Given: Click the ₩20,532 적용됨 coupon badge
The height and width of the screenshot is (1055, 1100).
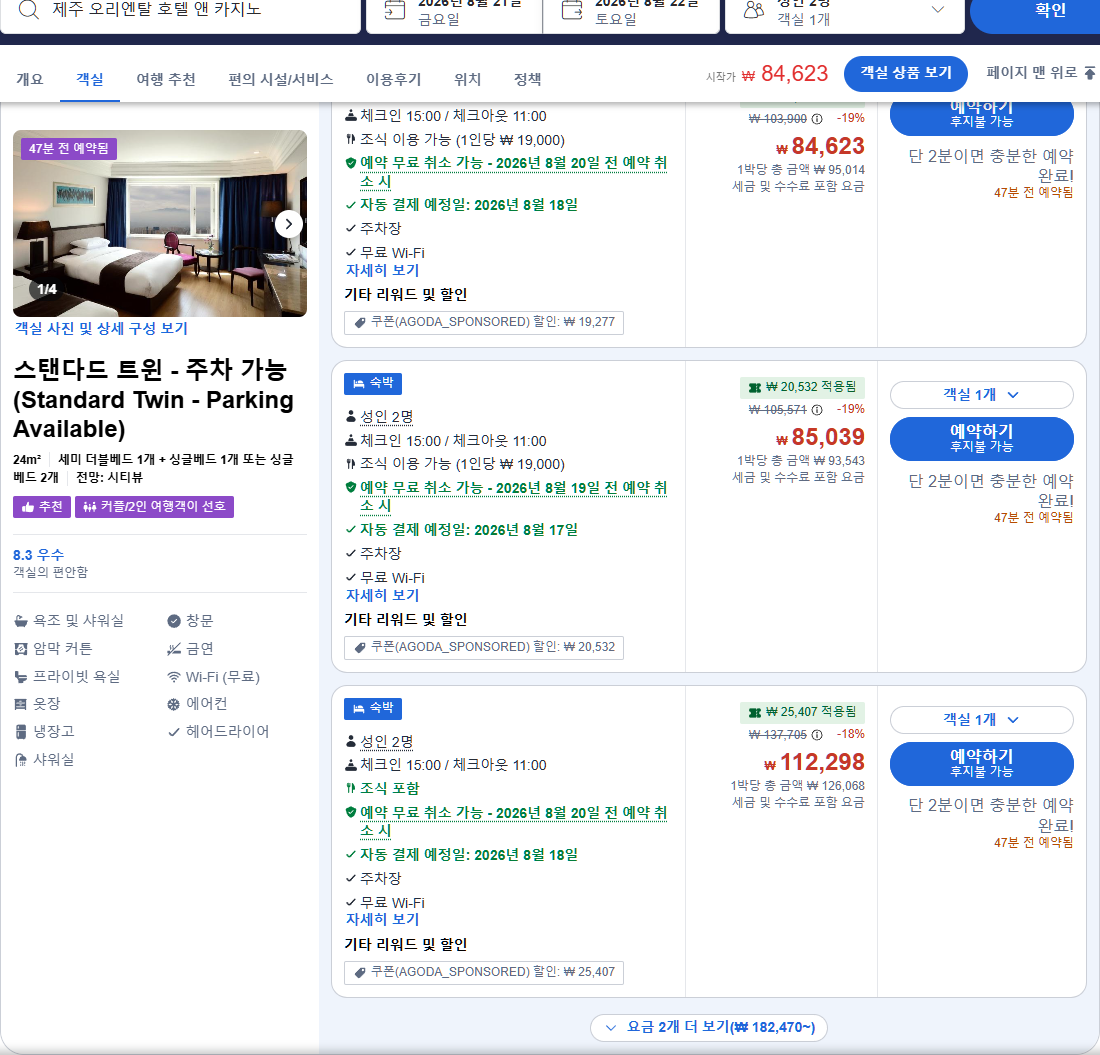Looking at the screenshot, I should [803, 387].
